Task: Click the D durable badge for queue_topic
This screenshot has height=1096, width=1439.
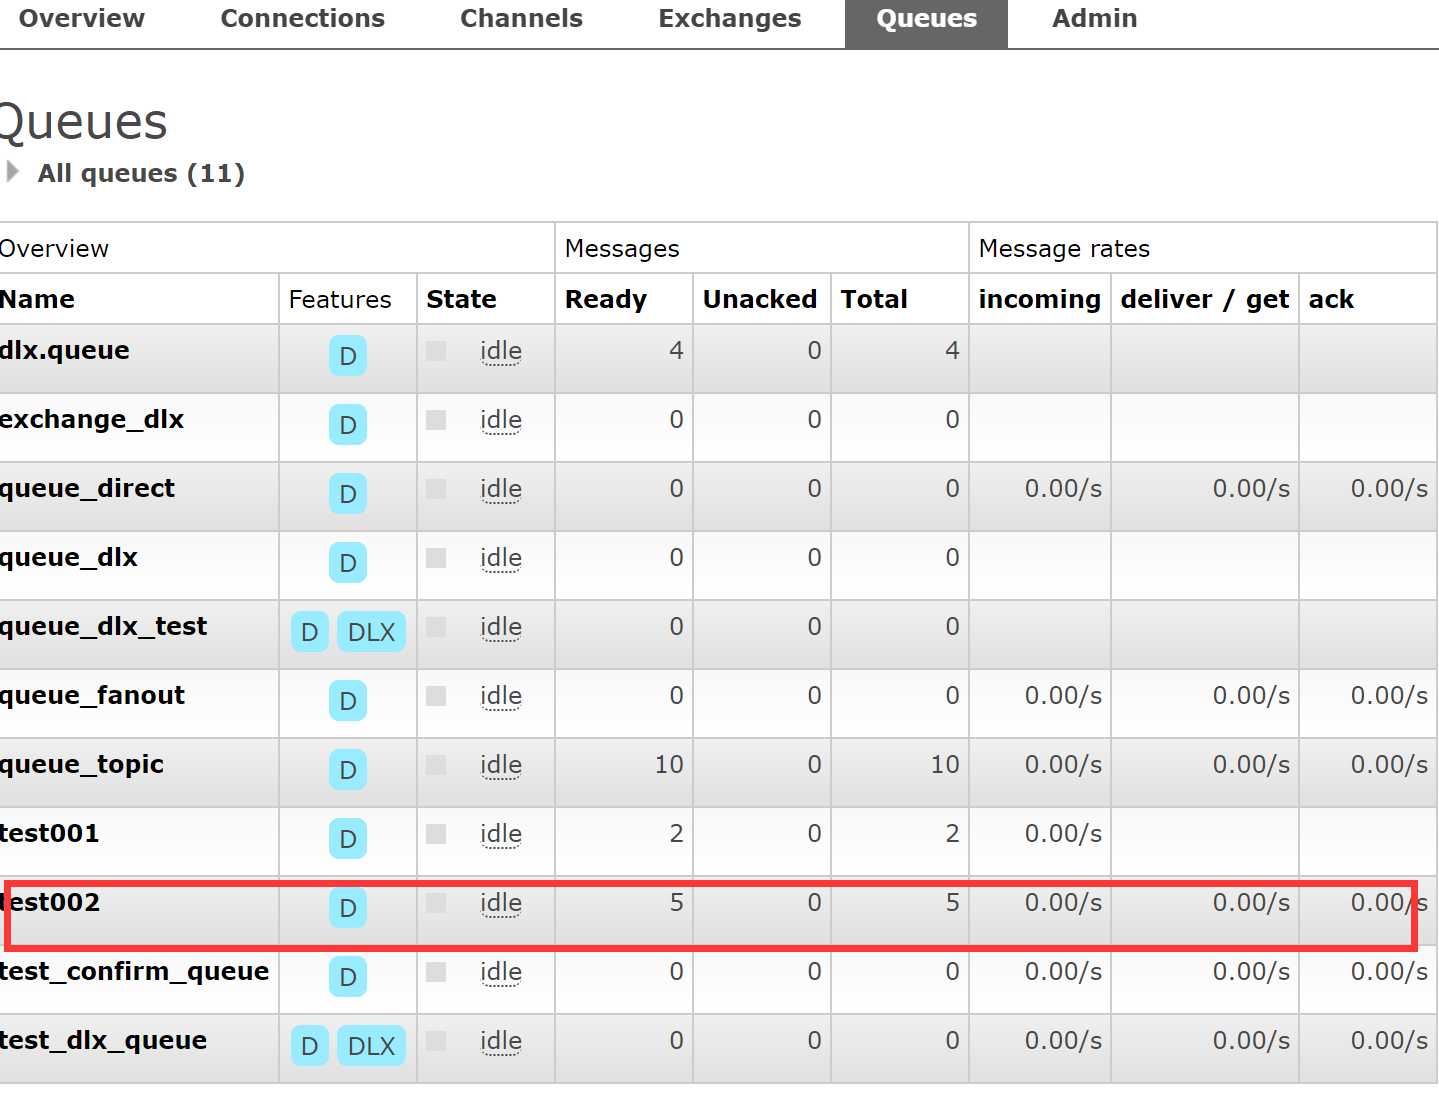Action: click(x=348, y=770)
